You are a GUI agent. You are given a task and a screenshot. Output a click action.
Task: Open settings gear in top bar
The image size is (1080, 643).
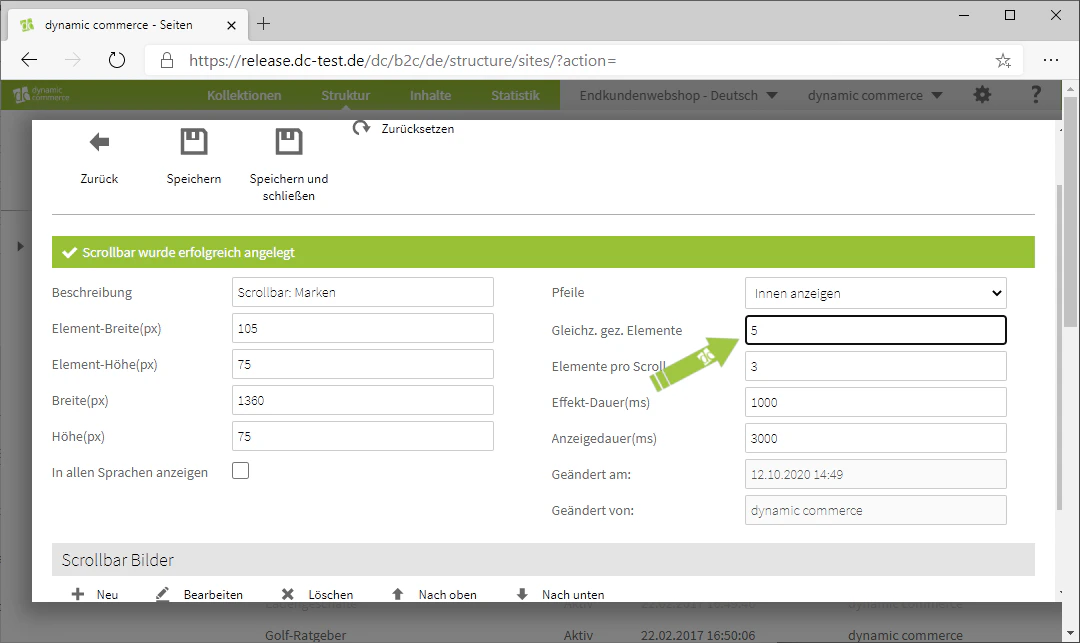[x=982, y=95]
